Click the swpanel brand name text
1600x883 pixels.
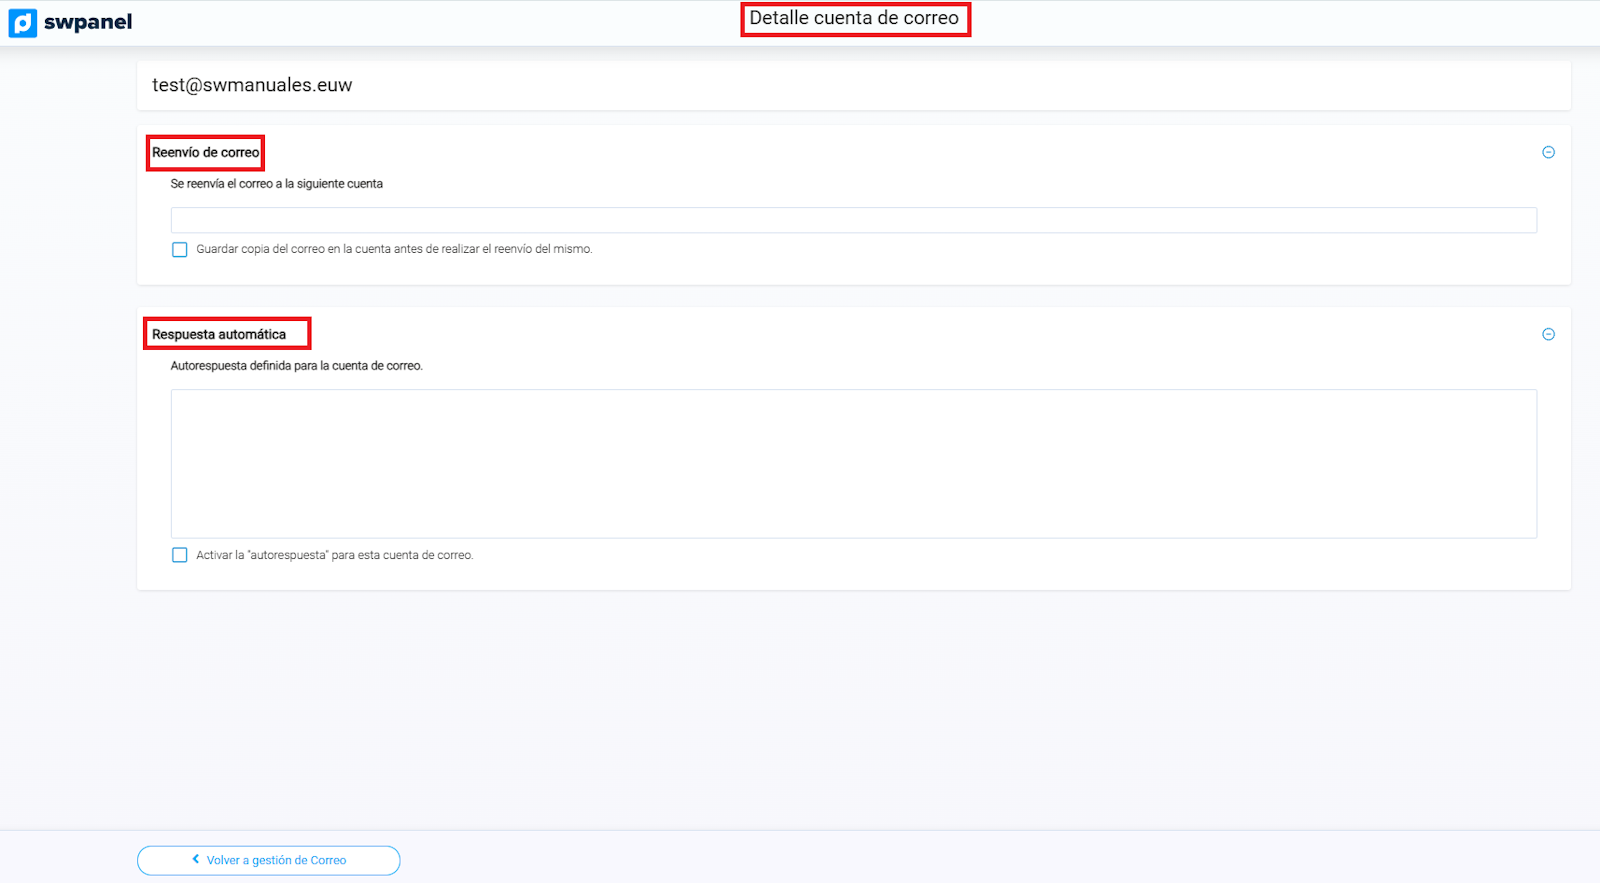[88, 22]
